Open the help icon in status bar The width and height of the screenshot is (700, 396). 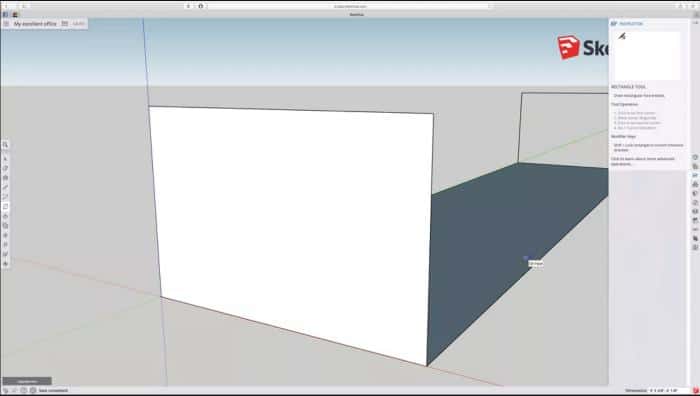24,390
